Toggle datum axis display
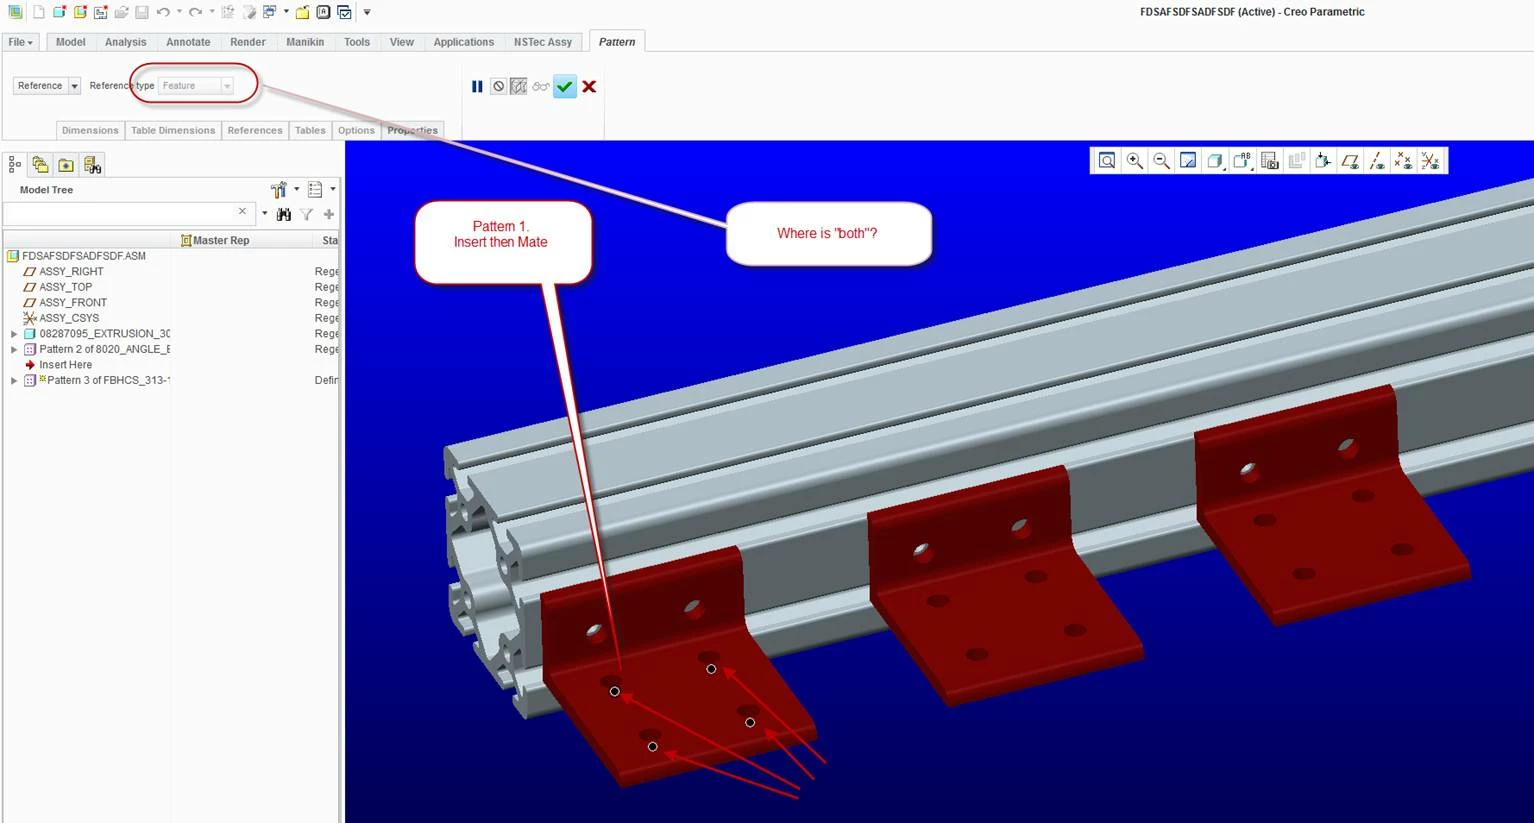 tap(1377, 161)
